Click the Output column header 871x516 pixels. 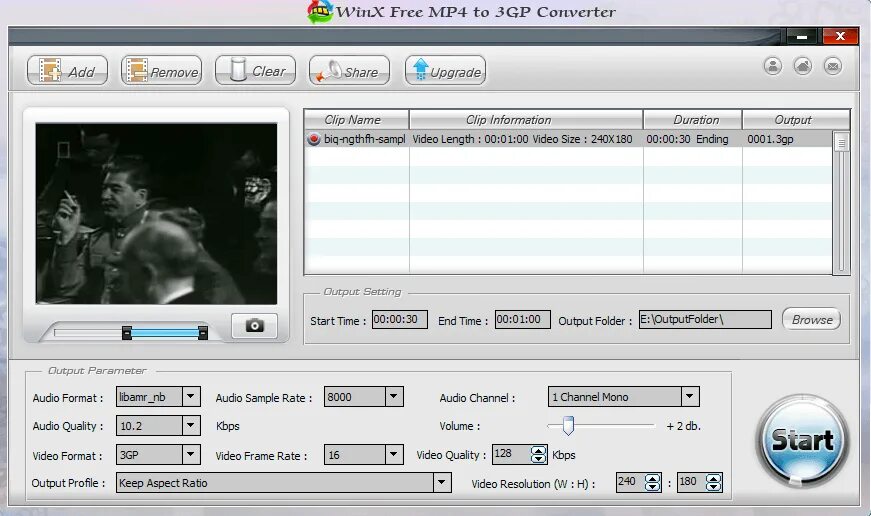pos(795,119)
